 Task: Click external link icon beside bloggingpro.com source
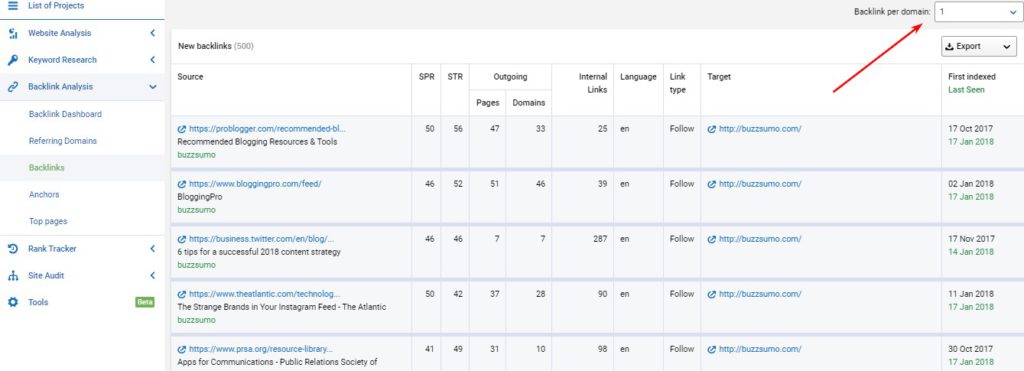182,184
